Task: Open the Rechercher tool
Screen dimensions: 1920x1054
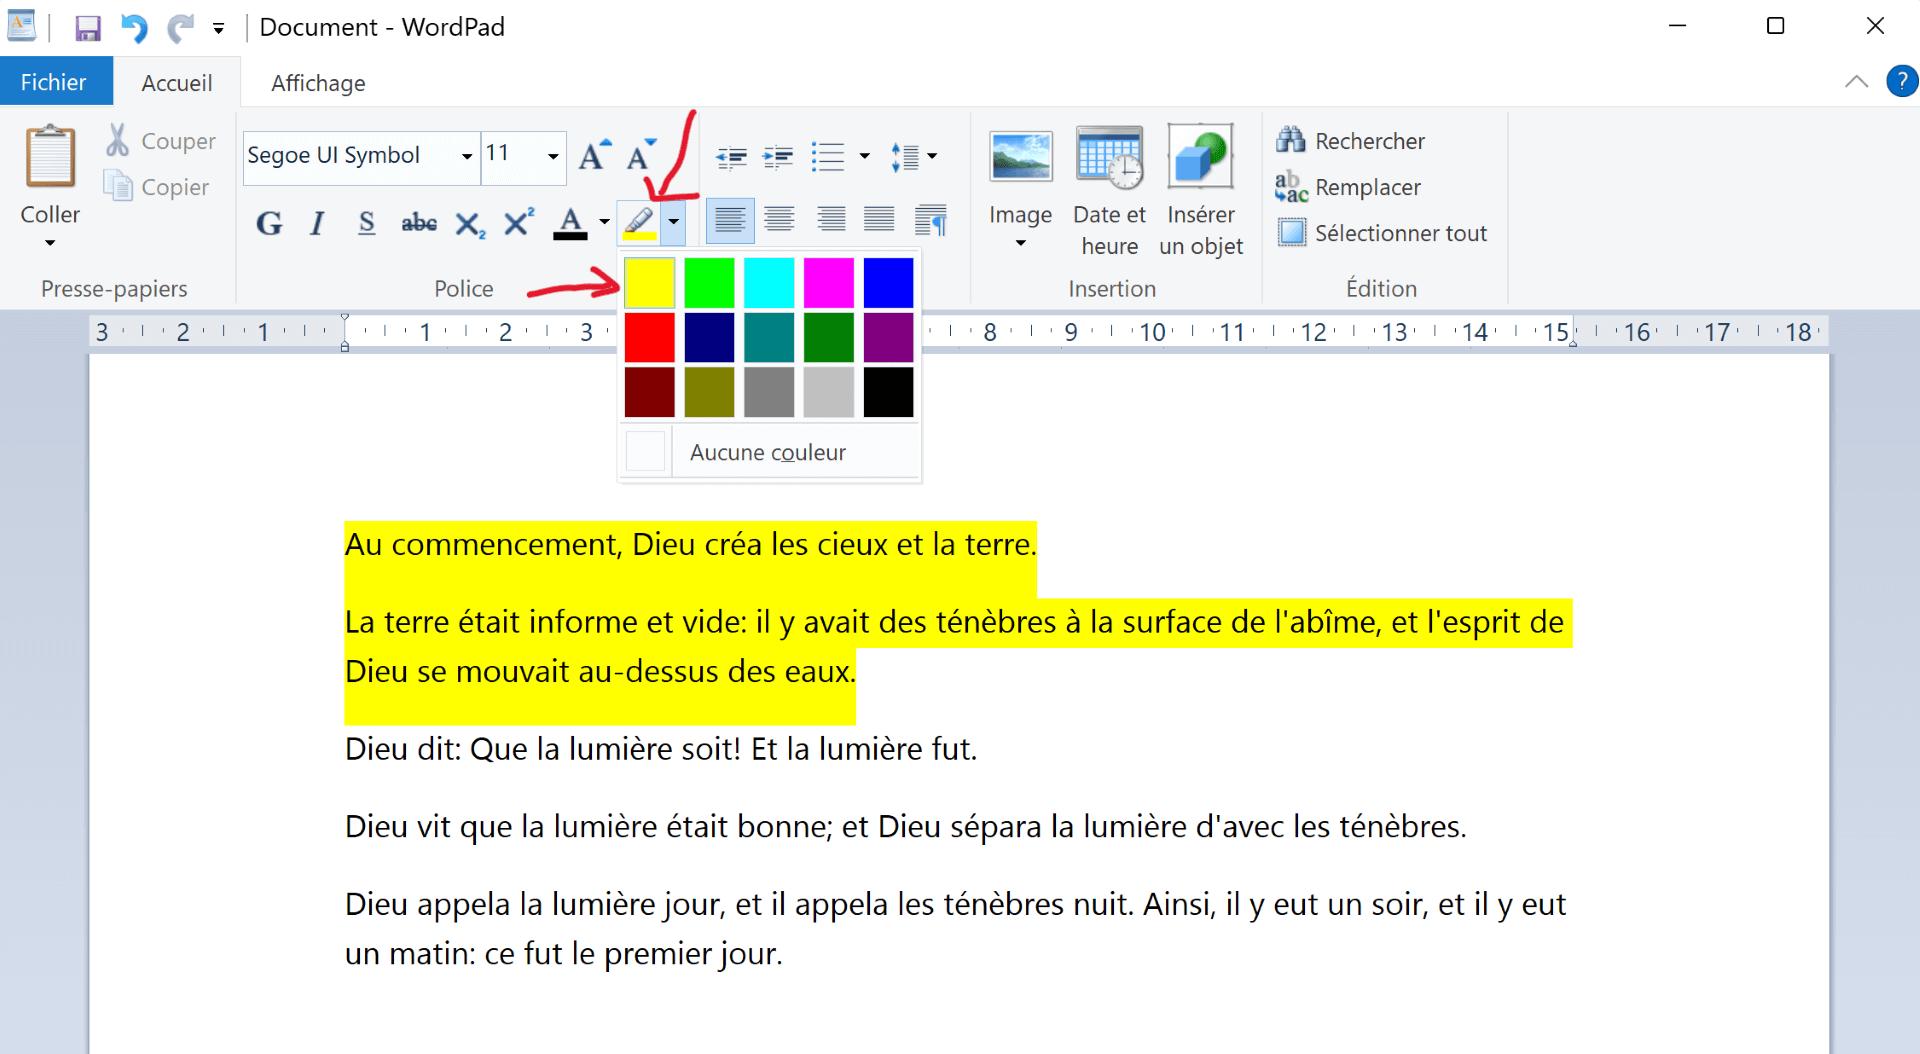Action: coord(1350,141)
